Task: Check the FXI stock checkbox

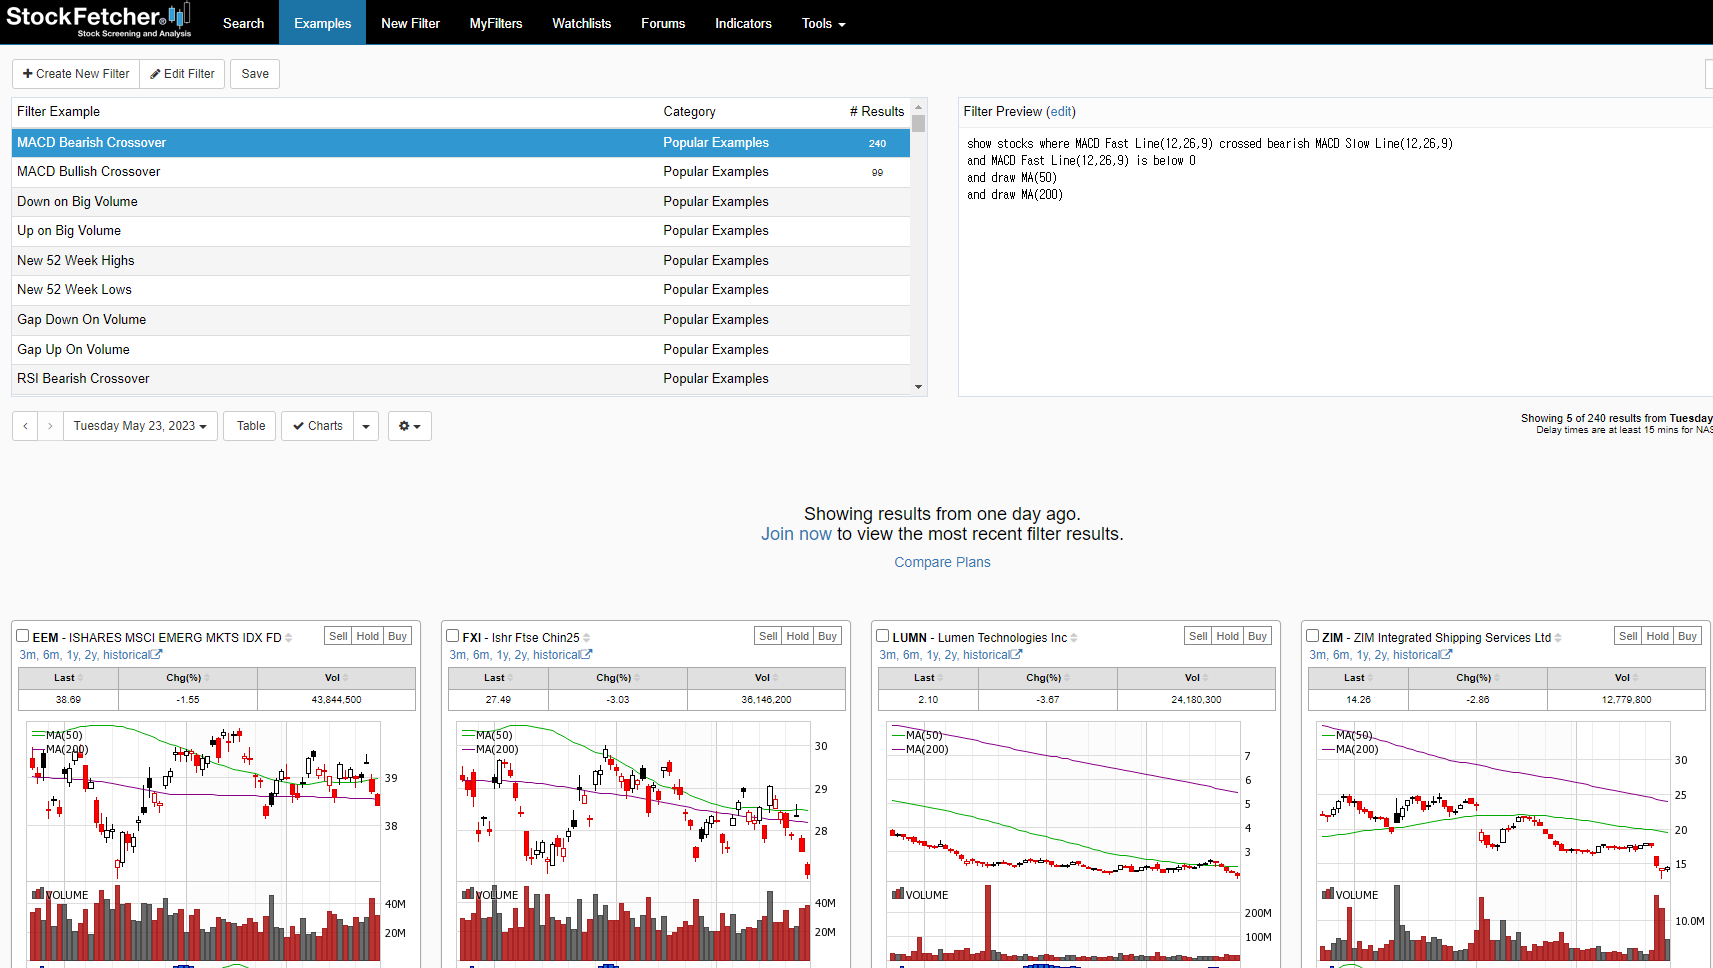Action: [x=452, y=636]
